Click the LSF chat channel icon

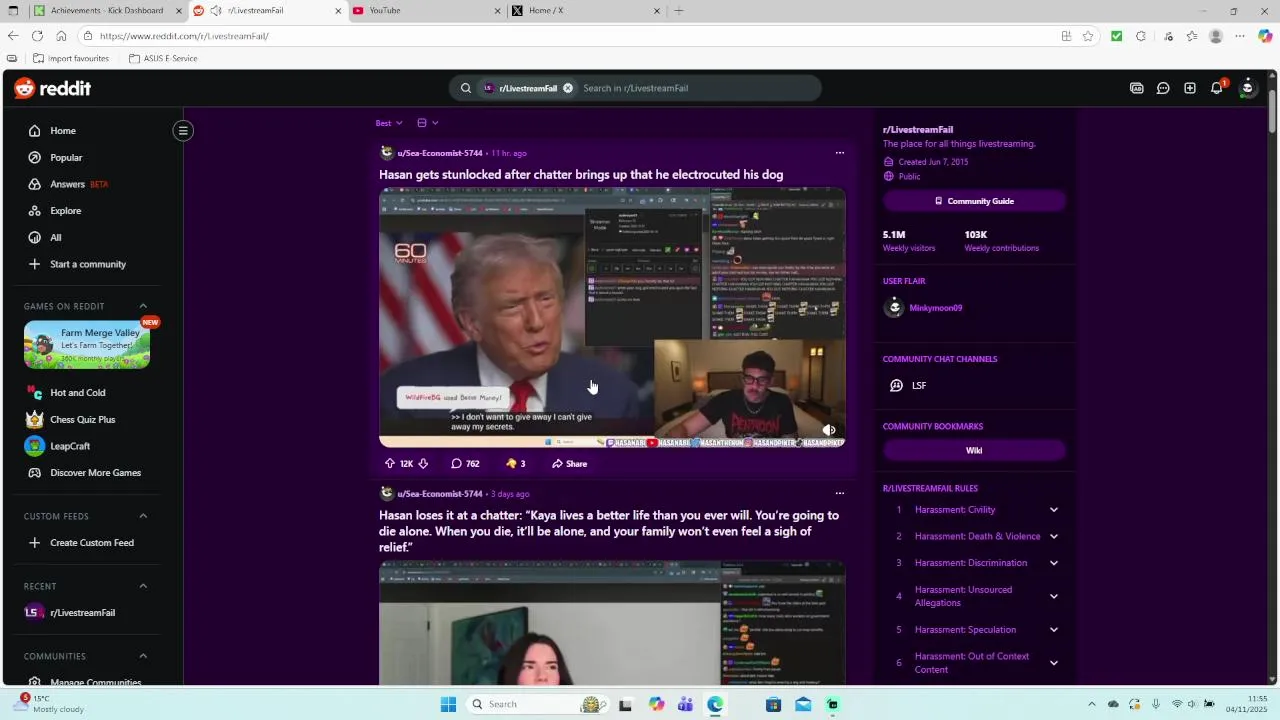[896, 385]
